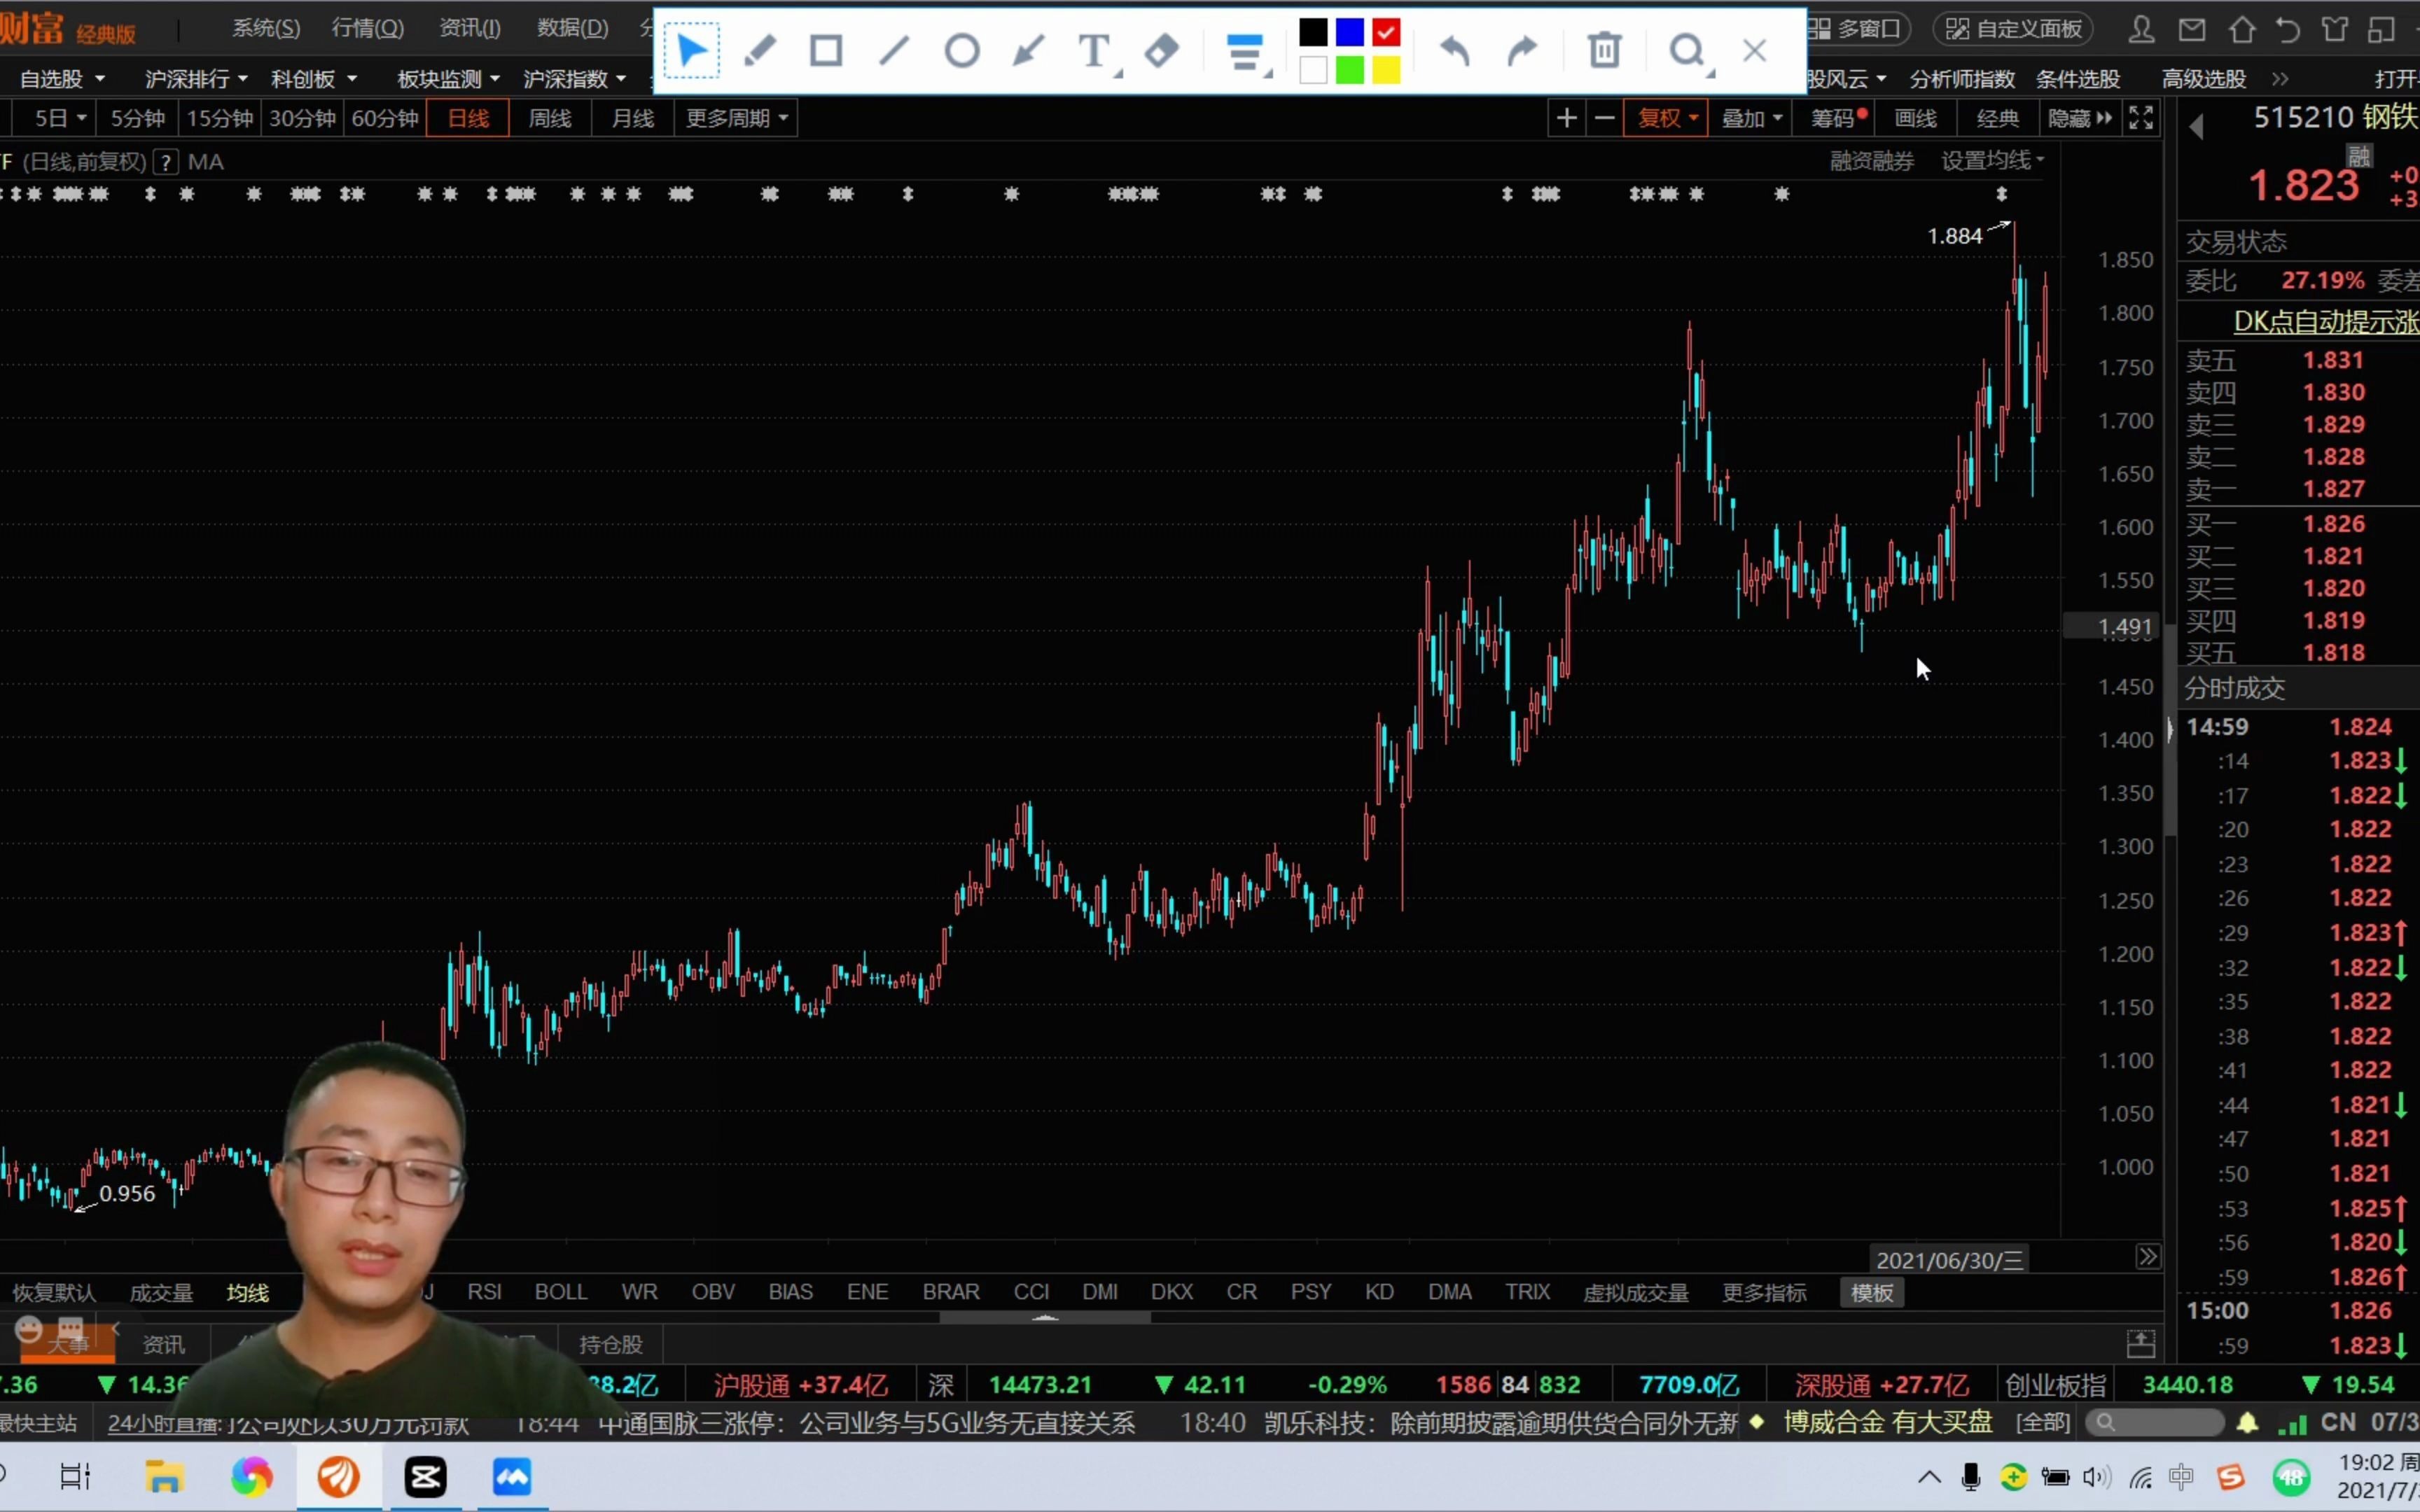Select the pencil drawing tool
2420x1512 pixels.
tap(760, 50)
